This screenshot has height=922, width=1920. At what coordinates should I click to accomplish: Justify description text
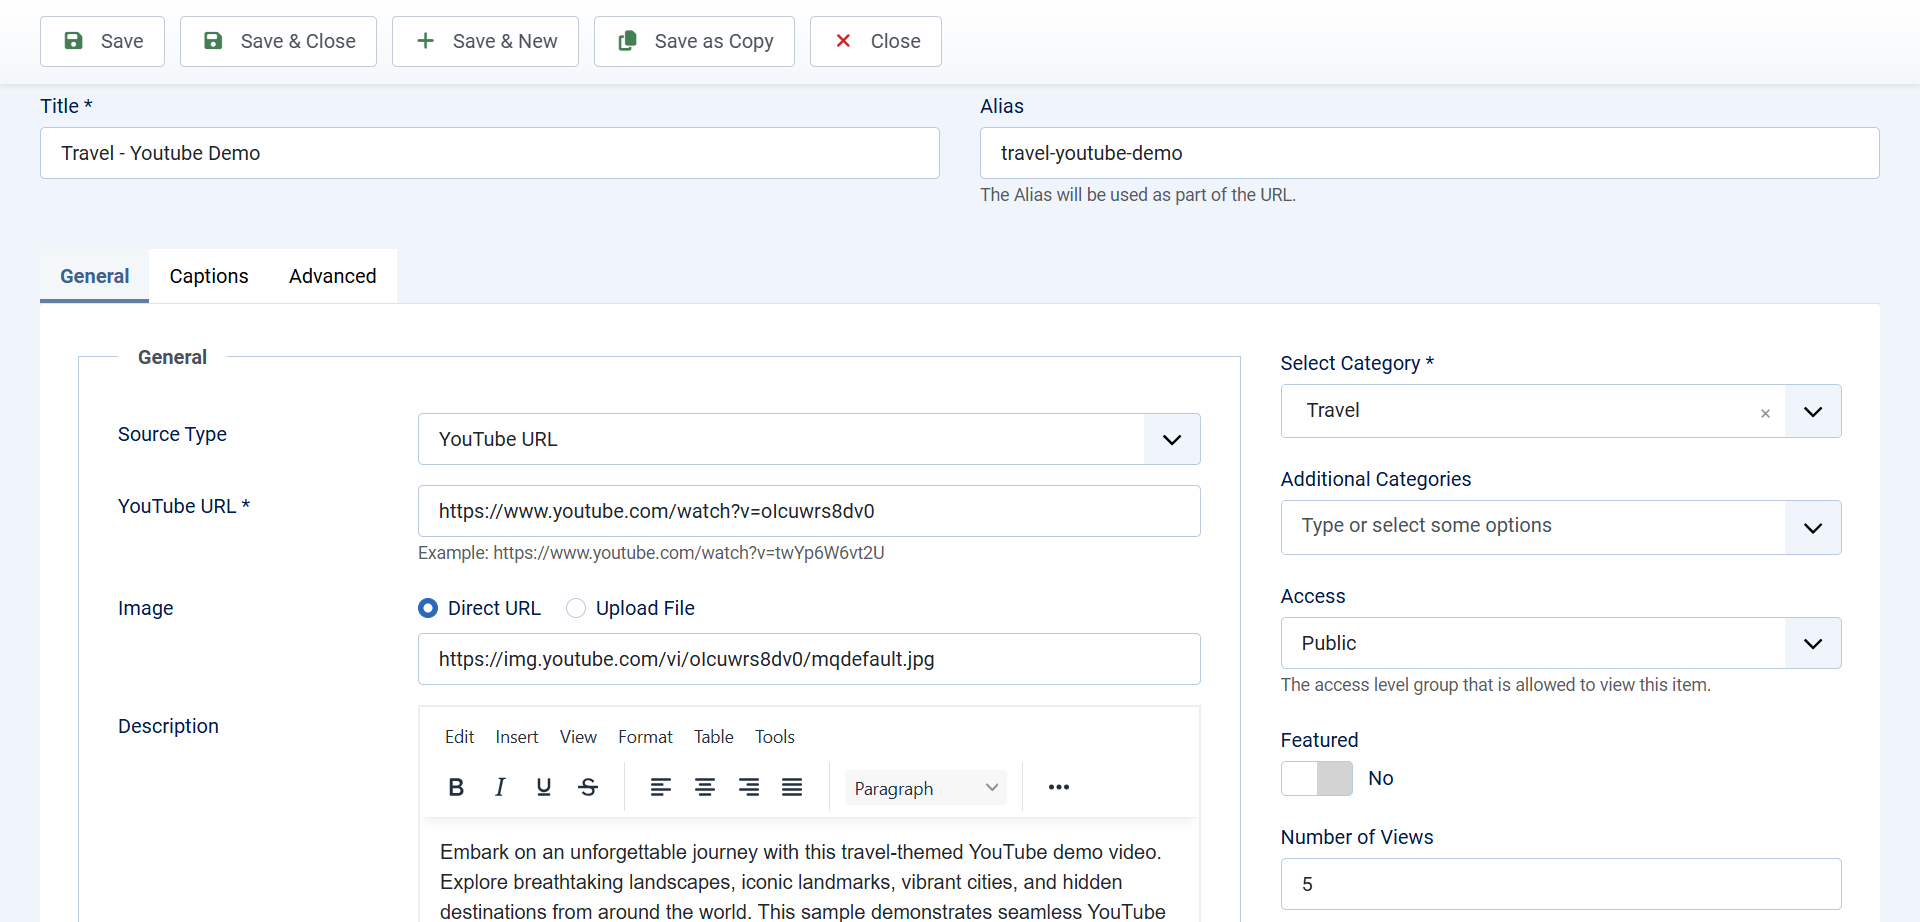[x=792, y=787]
